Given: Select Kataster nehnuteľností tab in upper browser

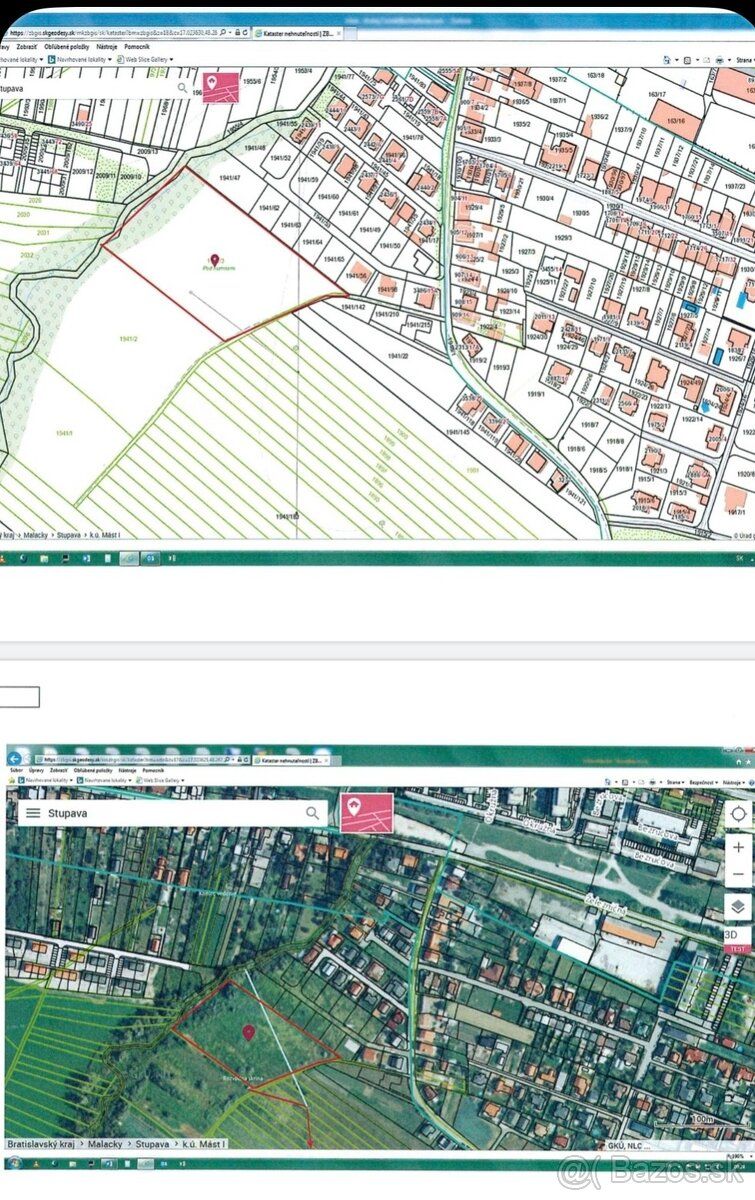Looking at the screenshot, I should tap(300, 33).
